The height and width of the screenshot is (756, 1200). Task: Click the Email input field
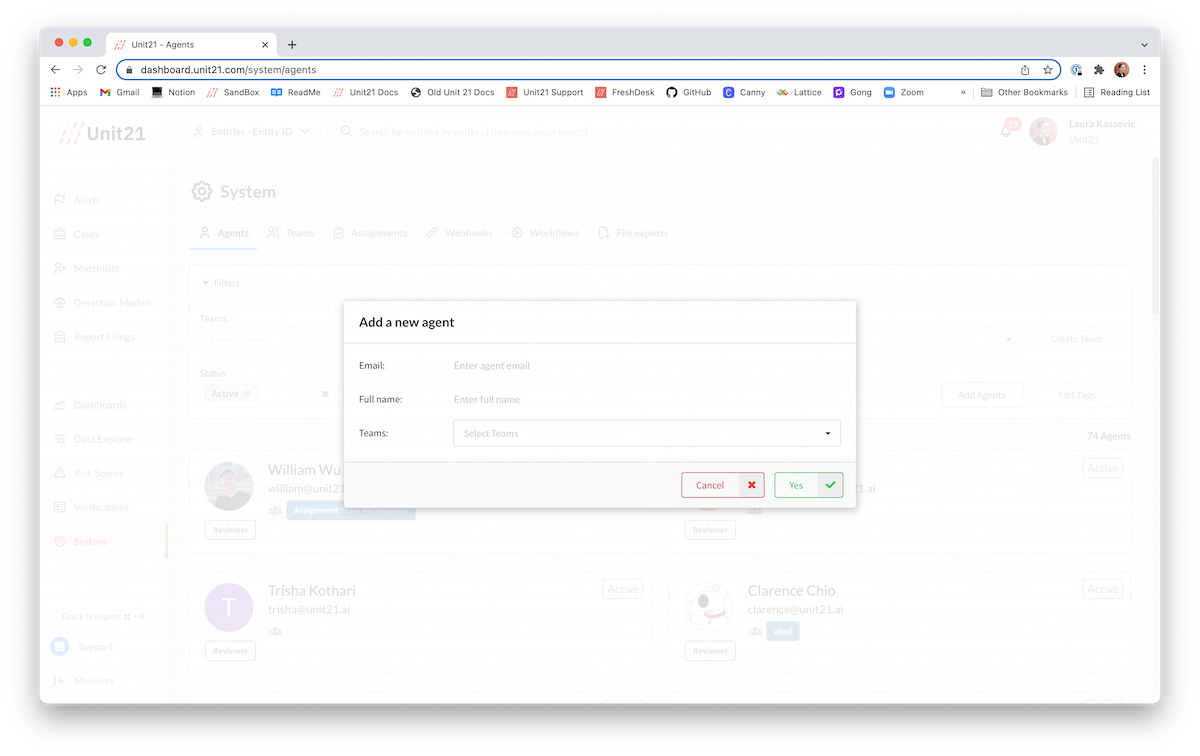pyautogui.click(x=646, y=366)
